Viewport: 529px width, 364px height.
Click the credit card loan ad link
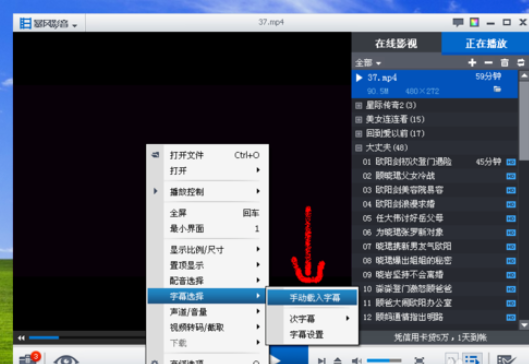click(x=440, y=337)
